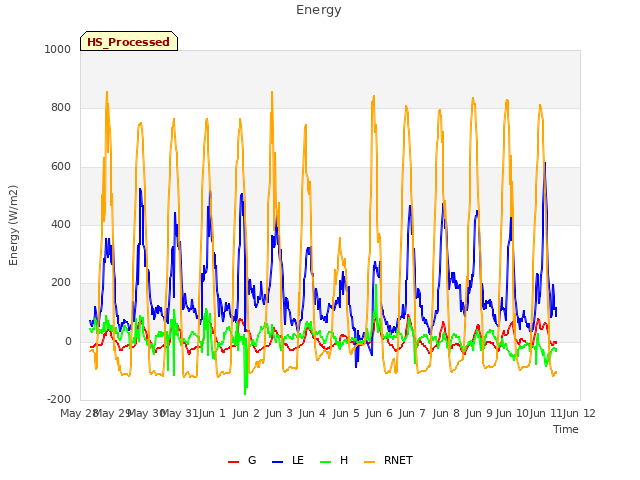Click the Jun 5 x-axis date label
Viewport: 640px width, 480px height.
click(x=346, y=413)
